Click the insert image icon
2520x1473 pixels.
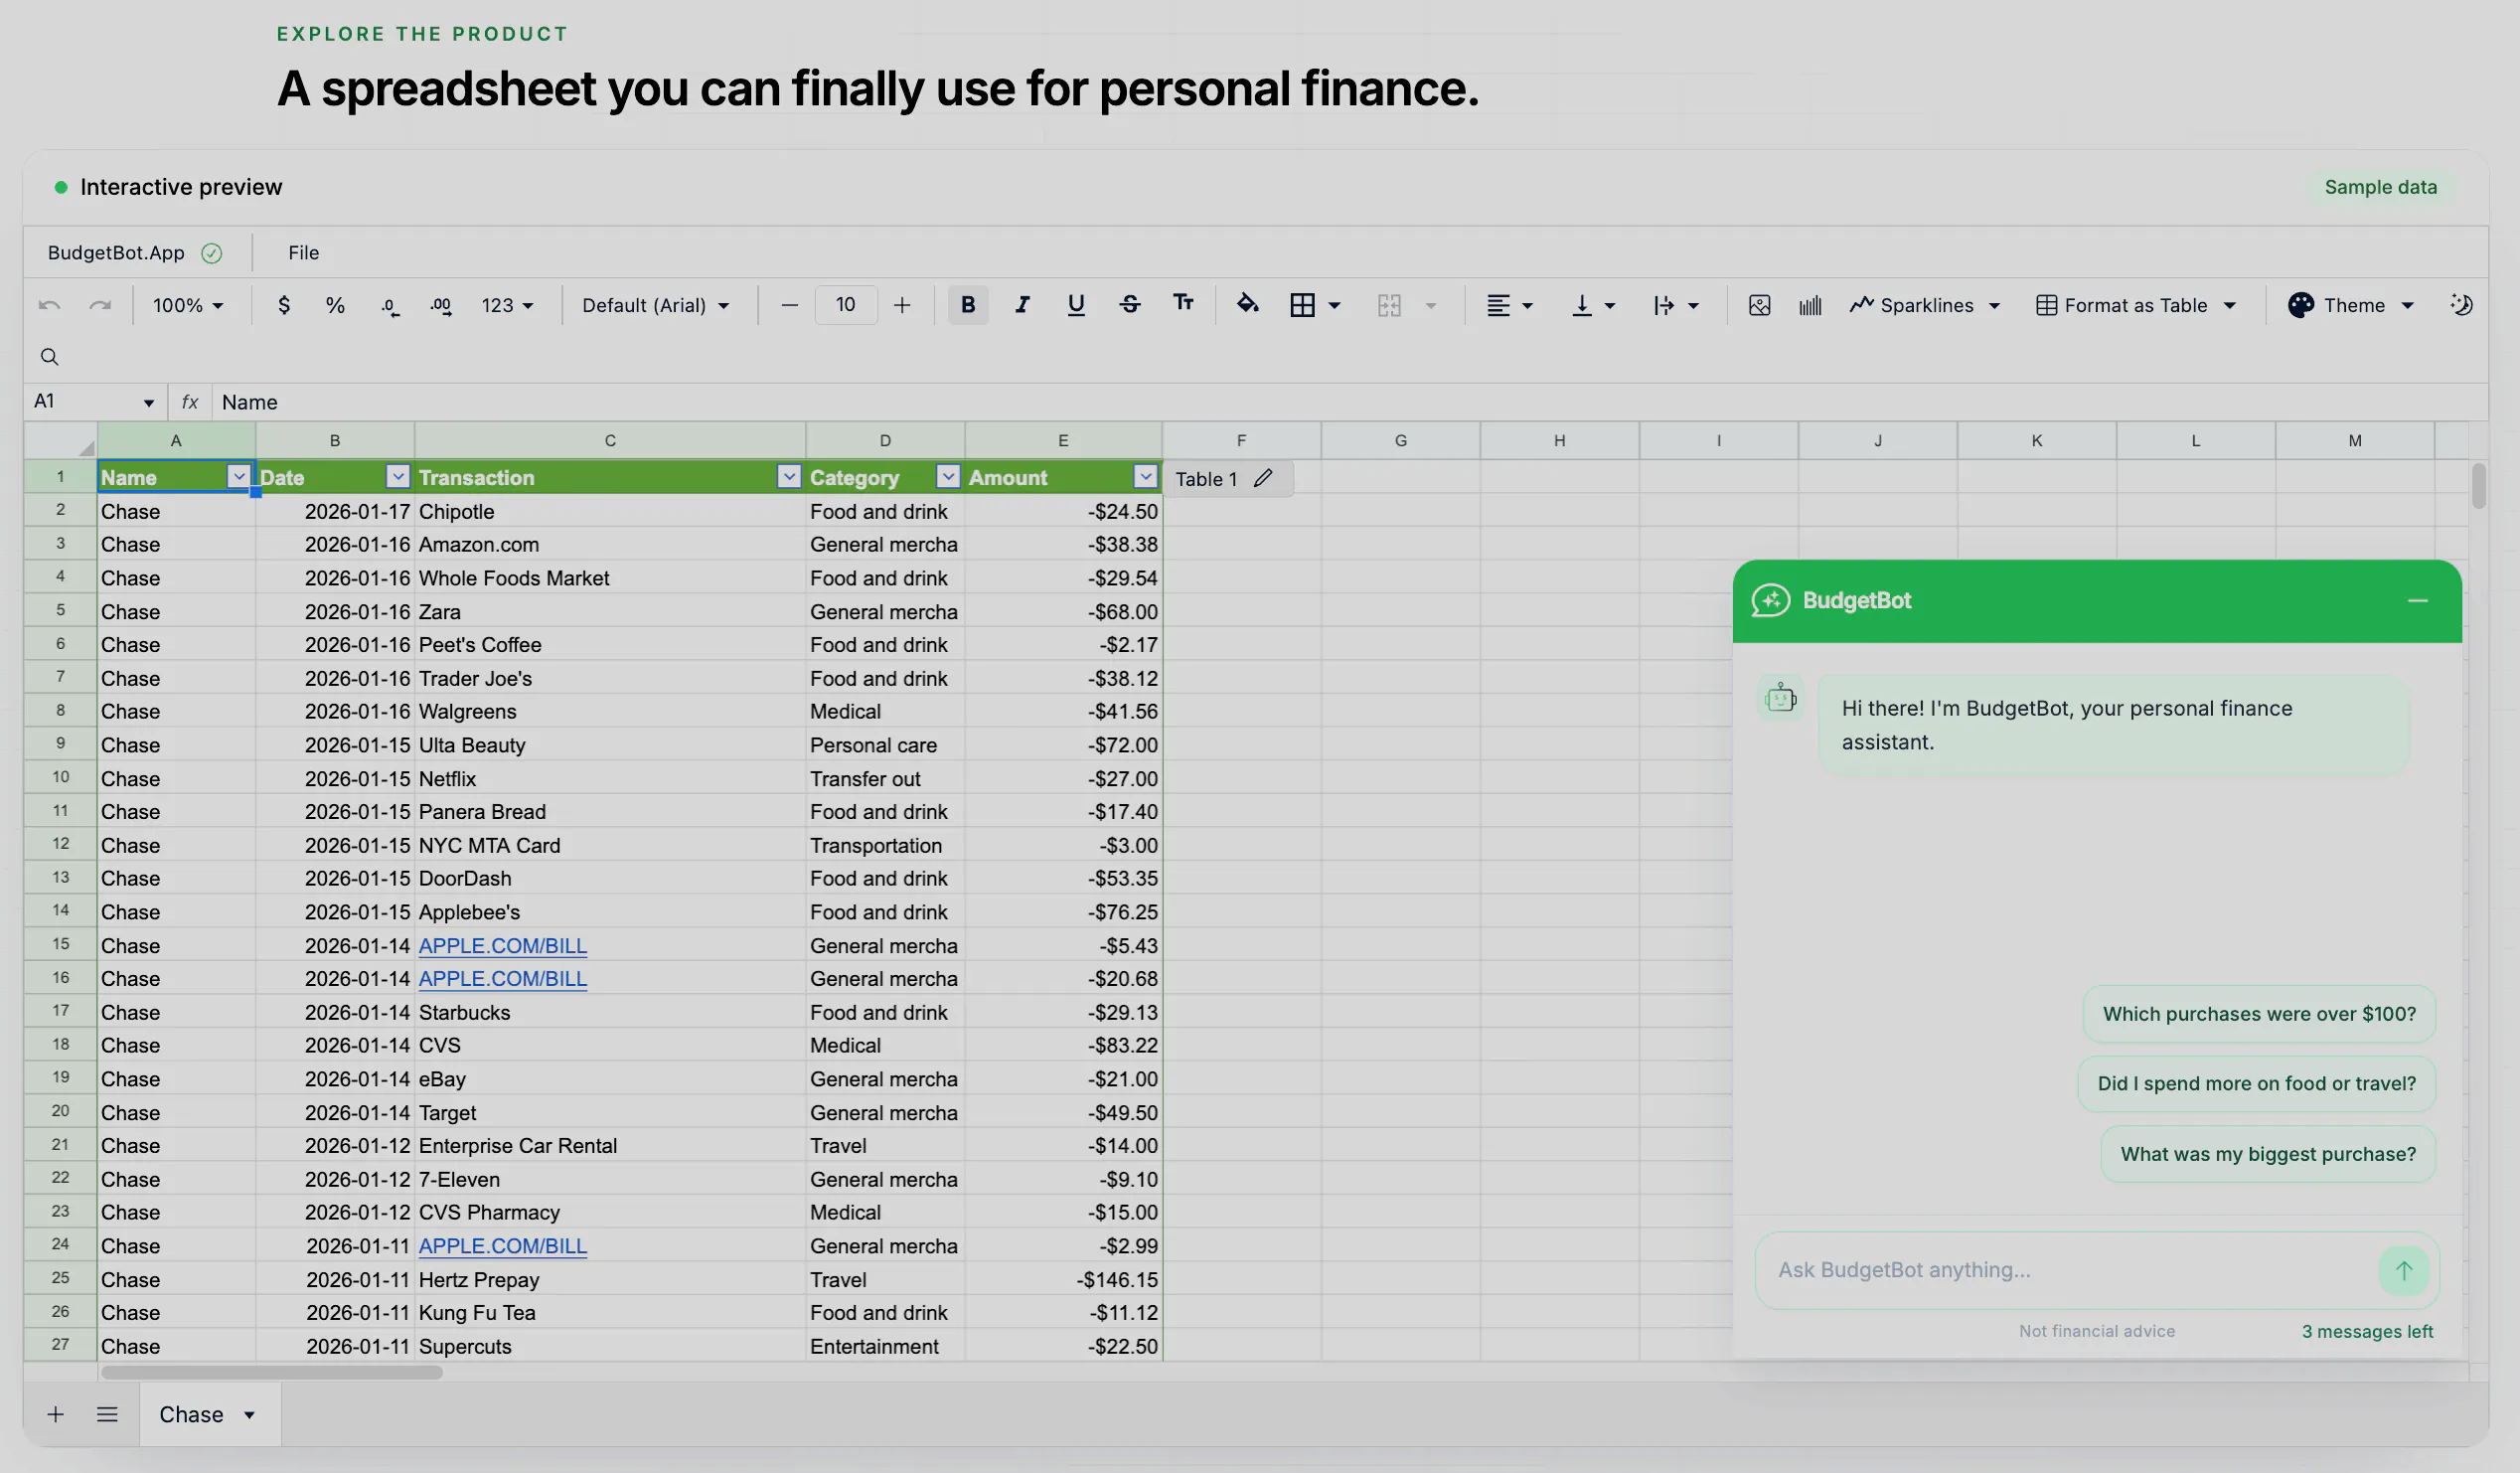[1759, 305]
